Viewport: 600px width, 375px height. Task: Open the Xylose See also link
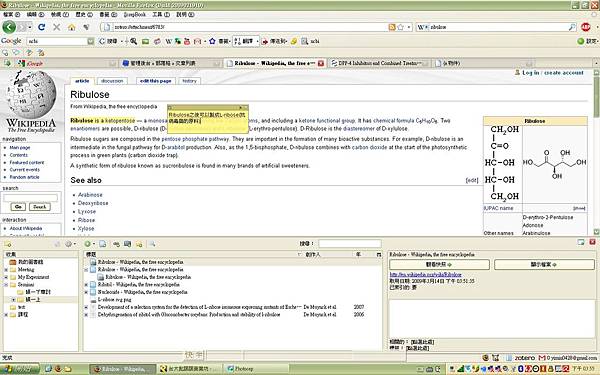point(86,228)
